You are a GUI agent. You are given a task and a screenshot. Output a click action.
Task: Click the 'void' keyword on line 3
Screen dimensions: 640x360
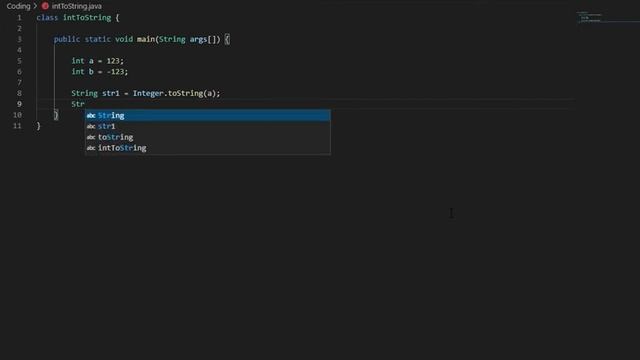point(124,40)
